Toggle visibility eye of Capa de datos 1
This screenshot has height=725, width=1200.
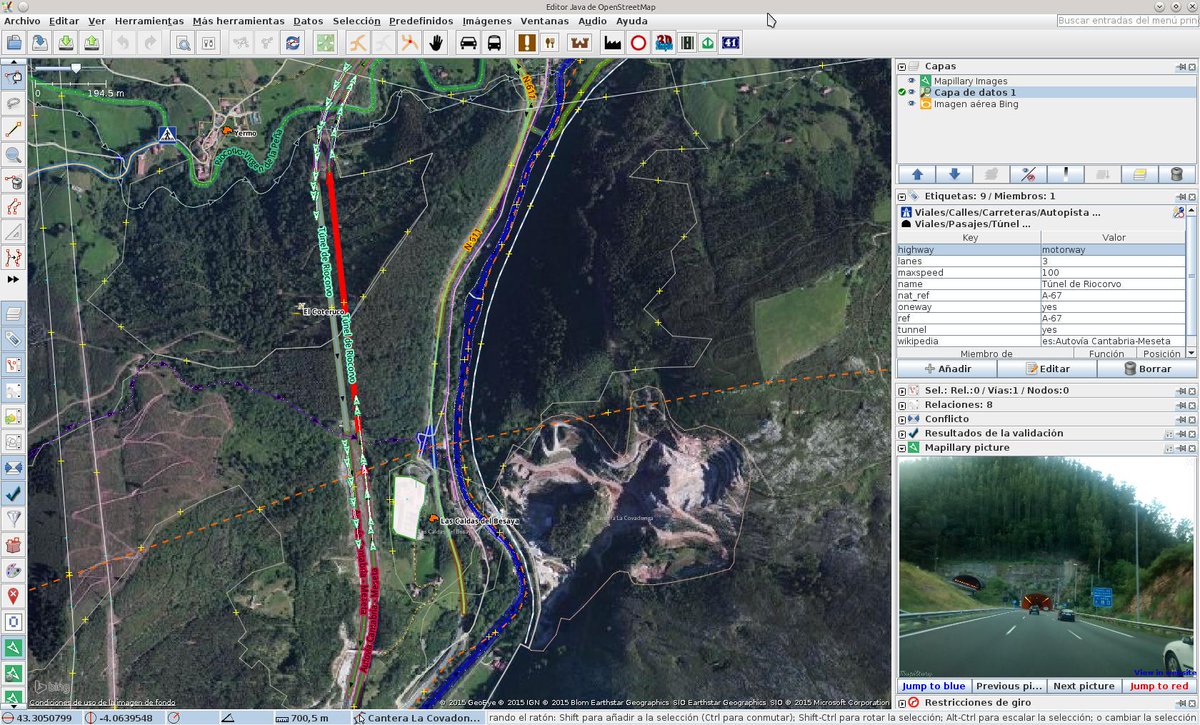click(x=911, y=92)
